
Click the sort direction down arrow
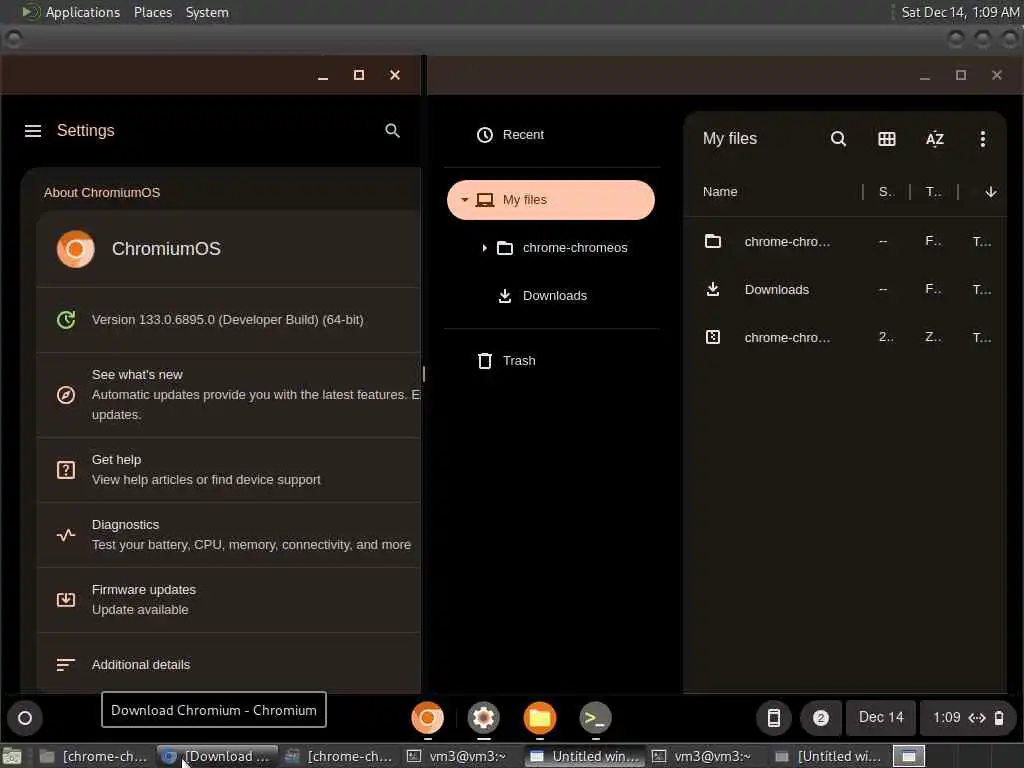[x=991, y=191]
